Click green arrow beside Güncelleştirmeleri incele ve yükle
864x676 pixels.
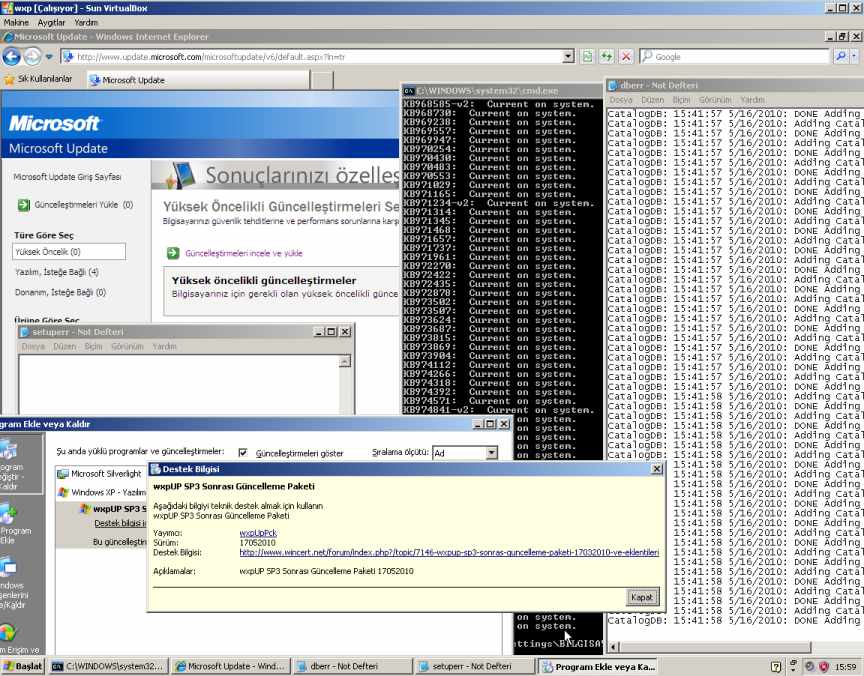click(x=173, y=253)
